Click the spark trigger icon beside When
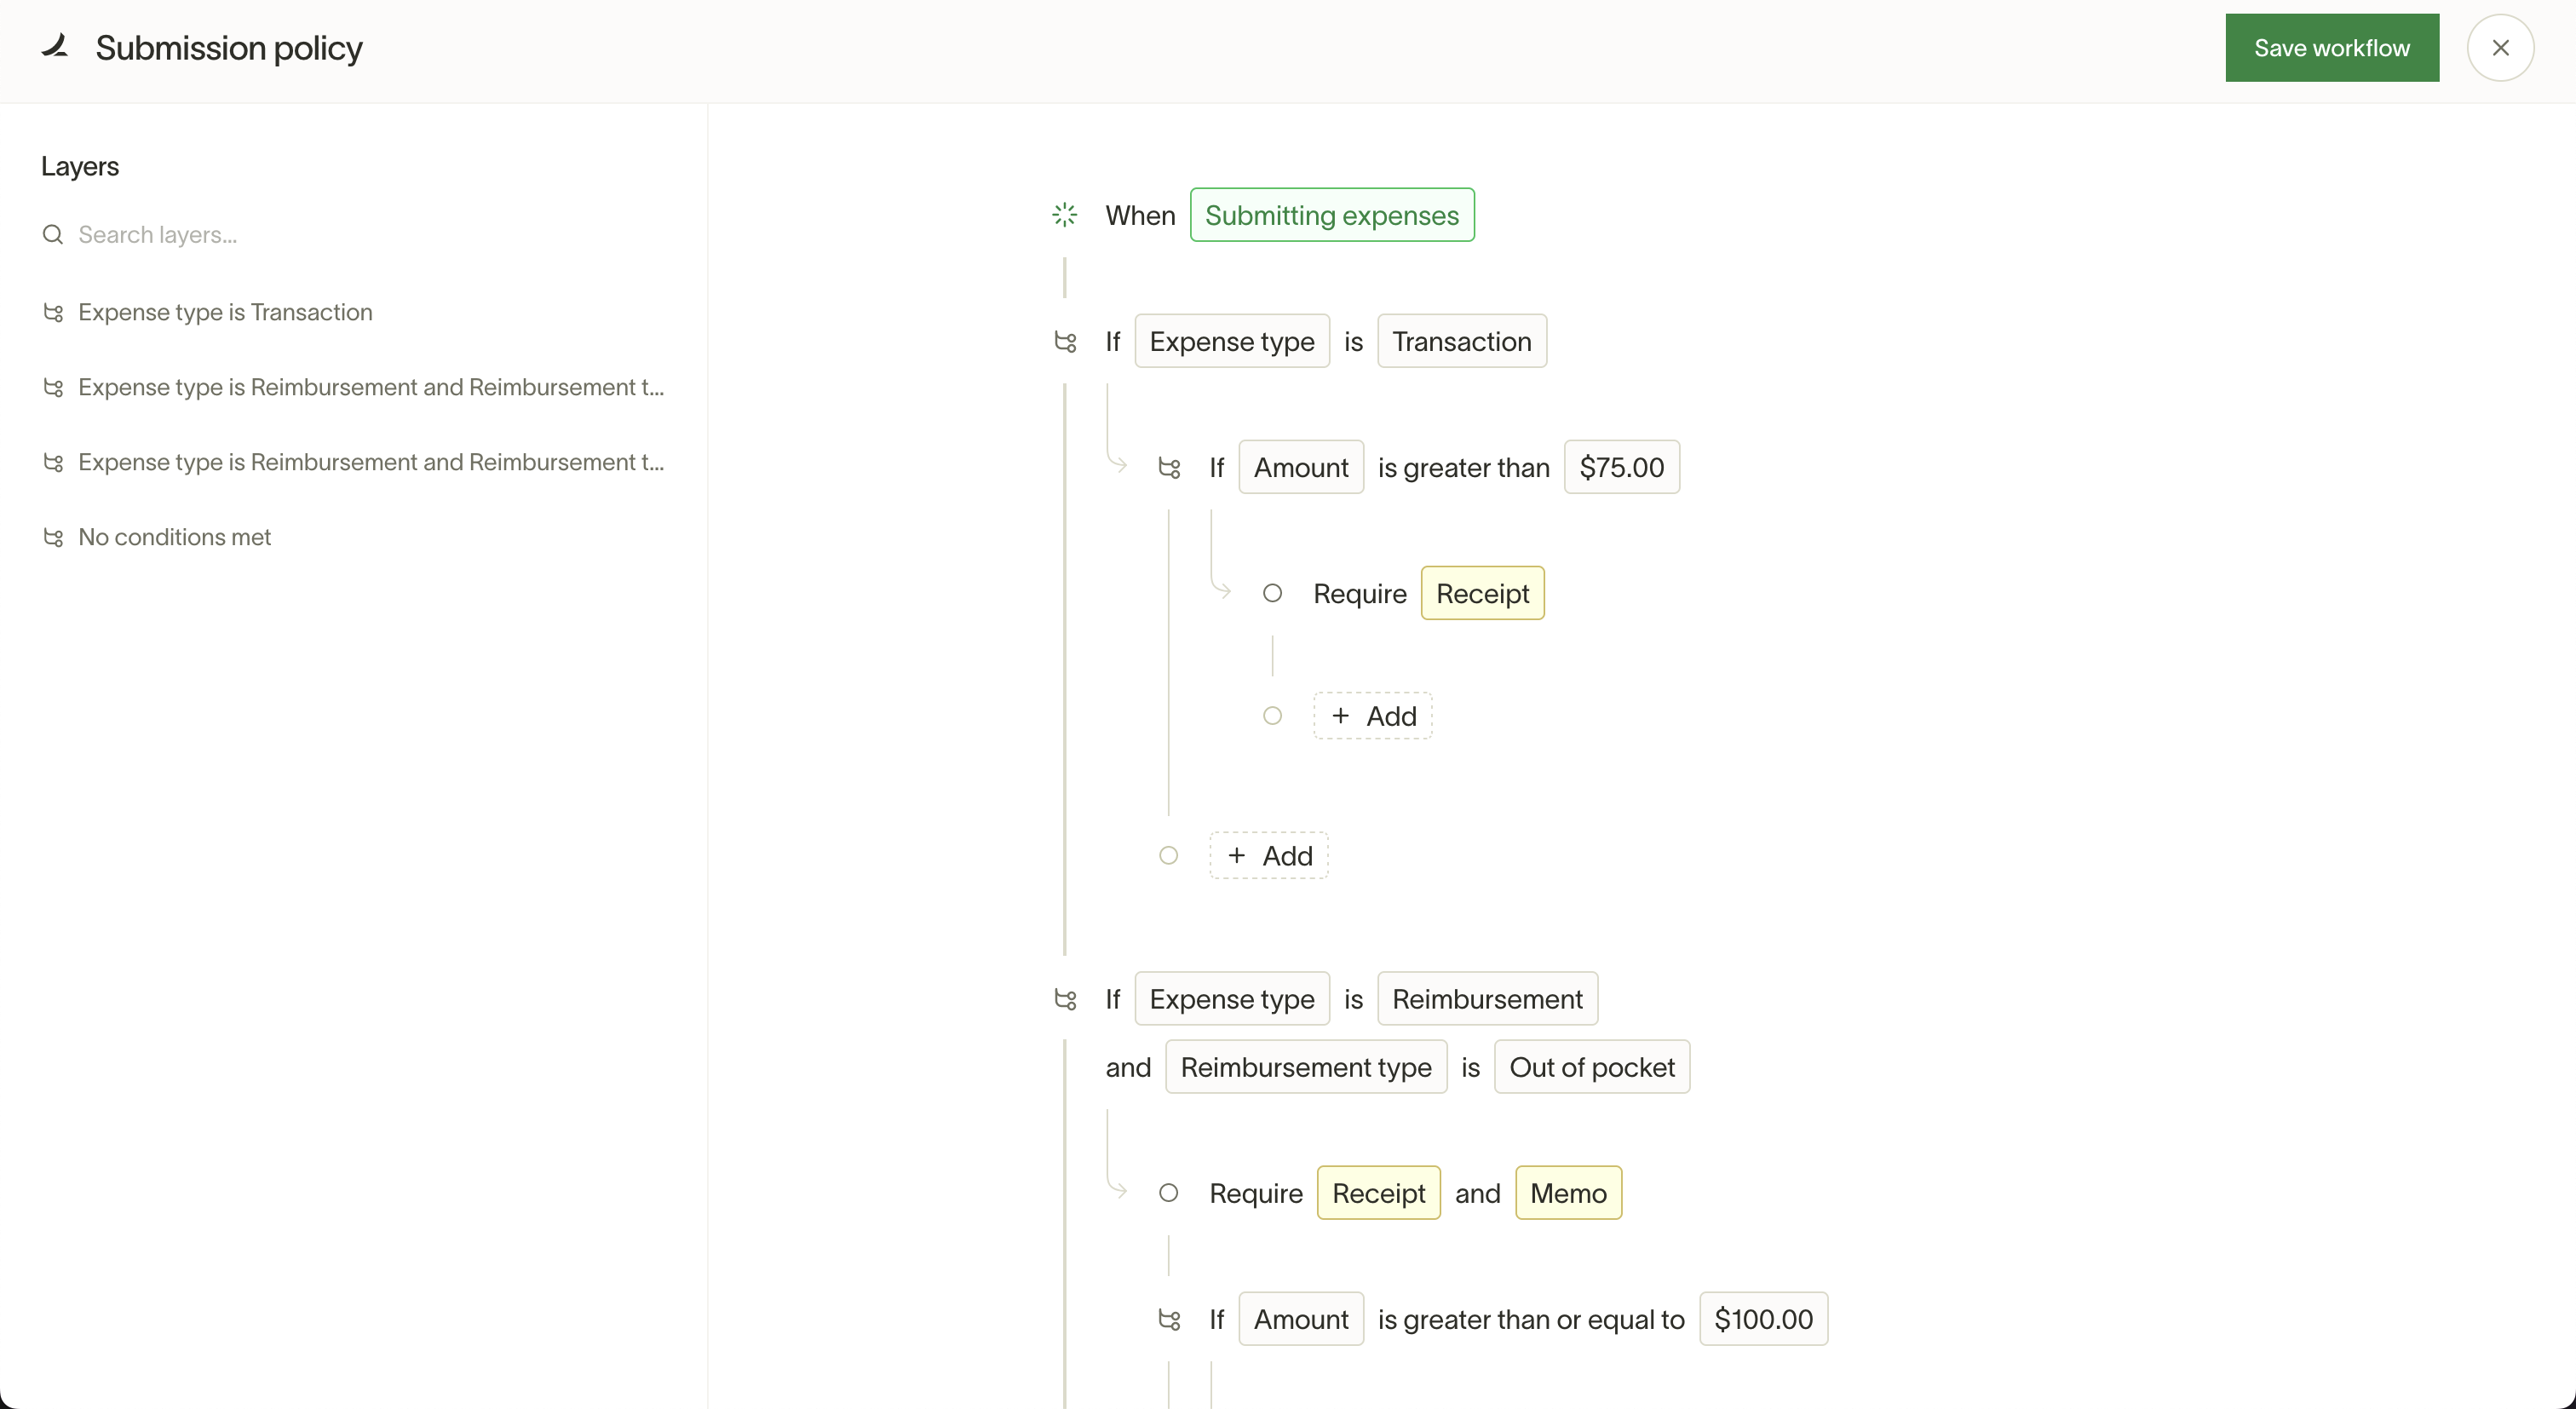Viewport: 2576px width, 1409px height. click(x=1065, y=214)
